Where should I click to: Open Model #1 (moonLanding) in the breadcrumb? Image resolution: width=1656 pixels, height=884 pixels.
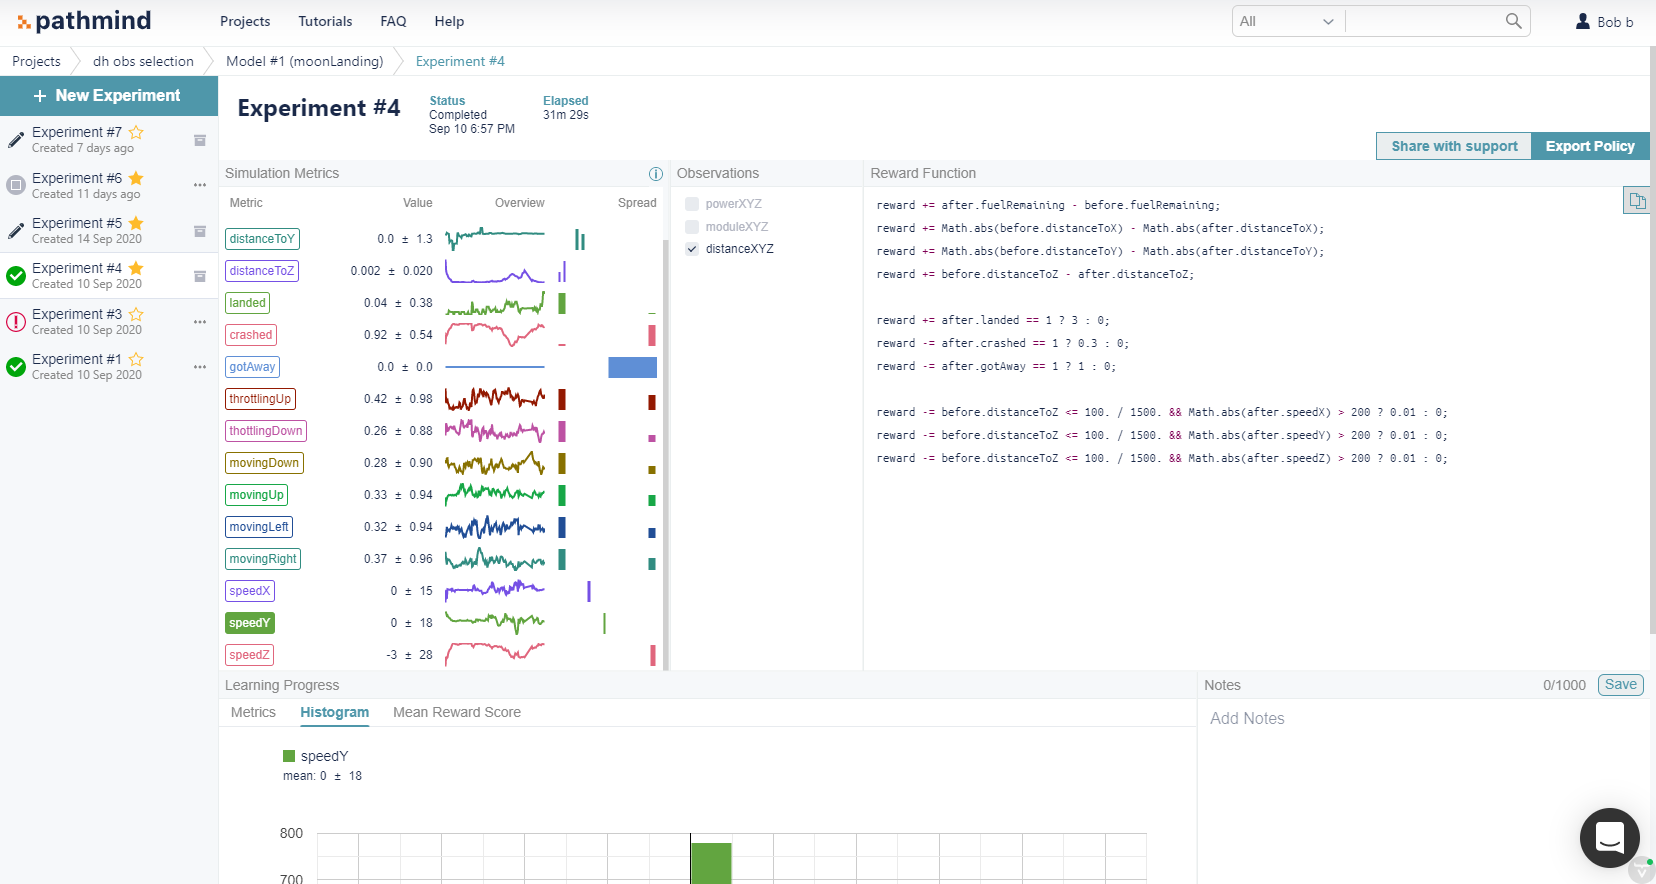click(304, 61)
